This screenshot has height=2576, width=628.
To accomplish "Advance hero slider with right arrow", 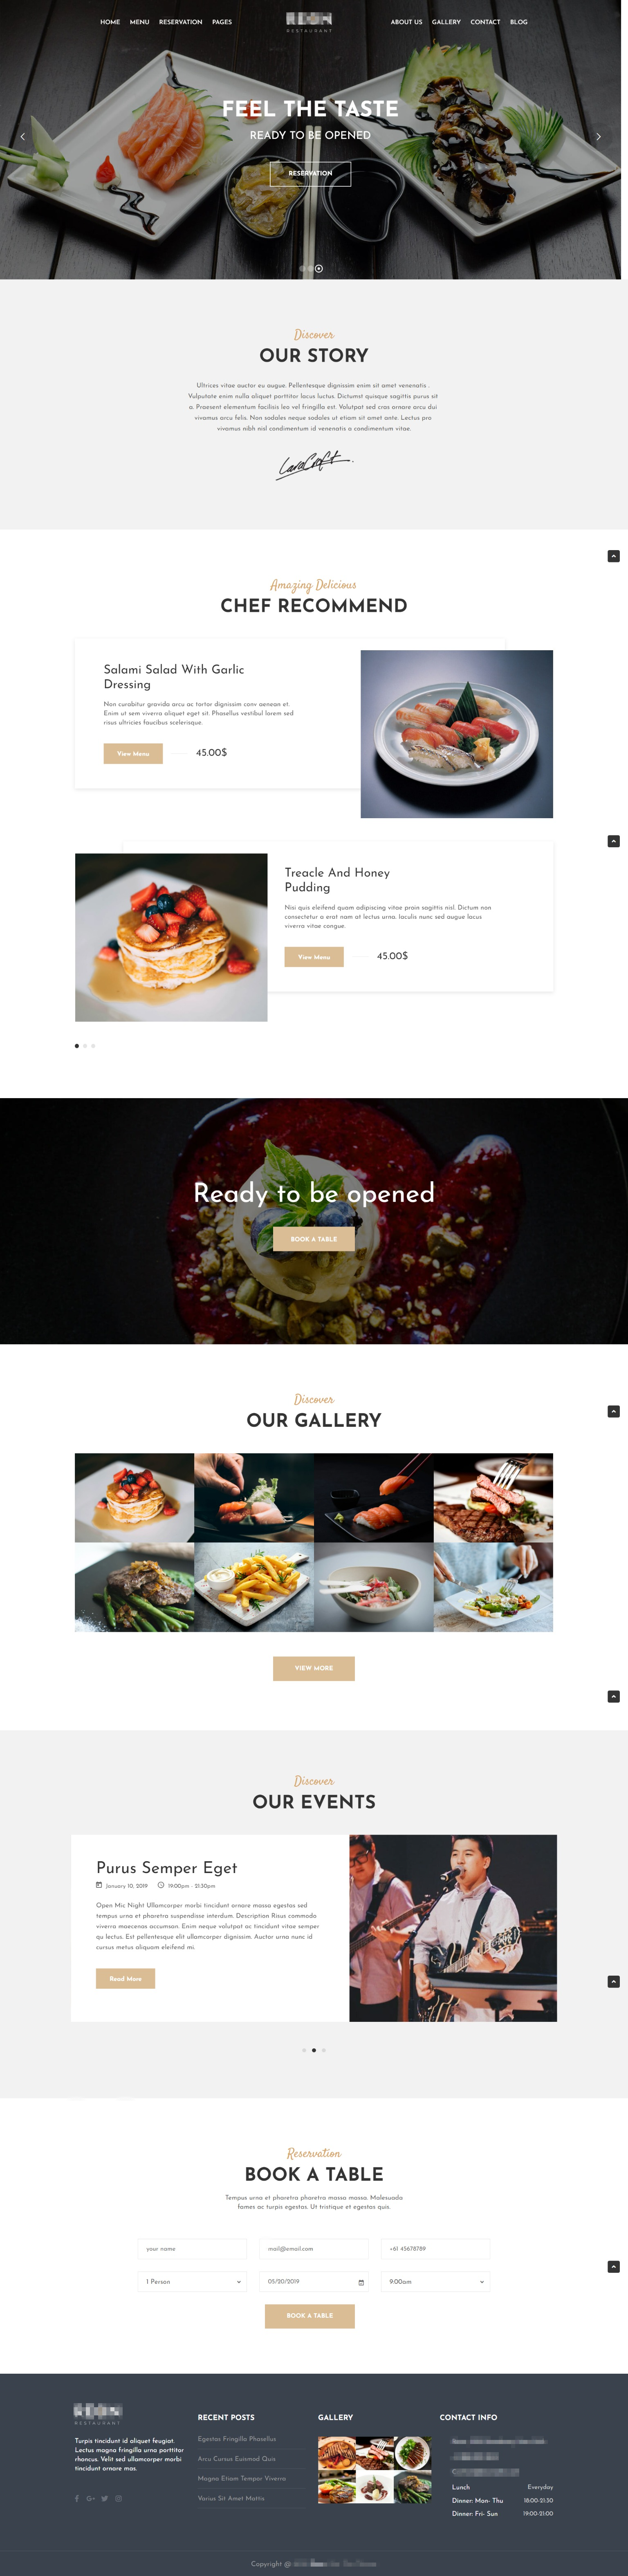I will [x=598, y=136].
